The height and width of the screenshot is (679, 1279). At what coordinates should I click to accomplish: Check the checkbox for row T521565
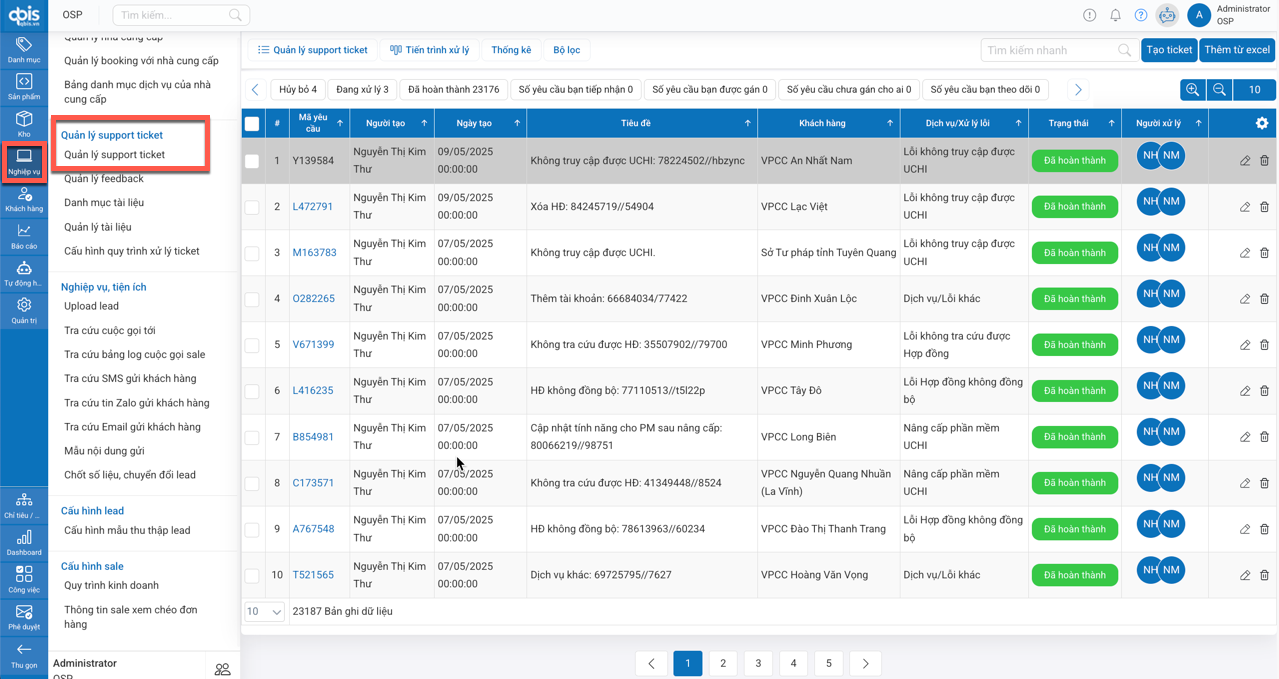[252, 575]
